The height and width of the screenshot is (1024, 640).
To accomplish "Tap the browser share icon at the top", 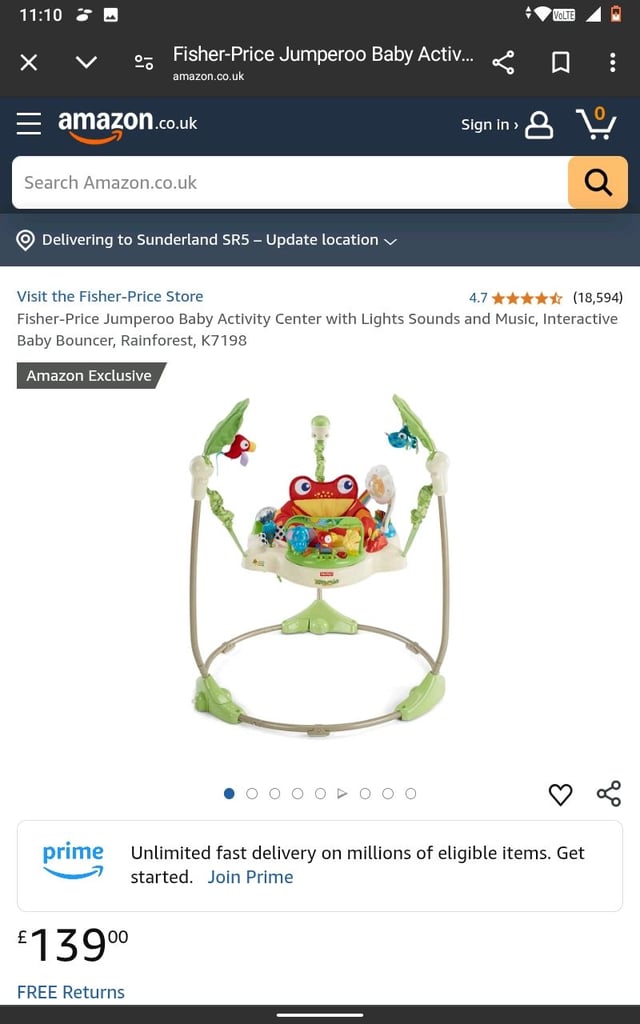I will (503, 63).
